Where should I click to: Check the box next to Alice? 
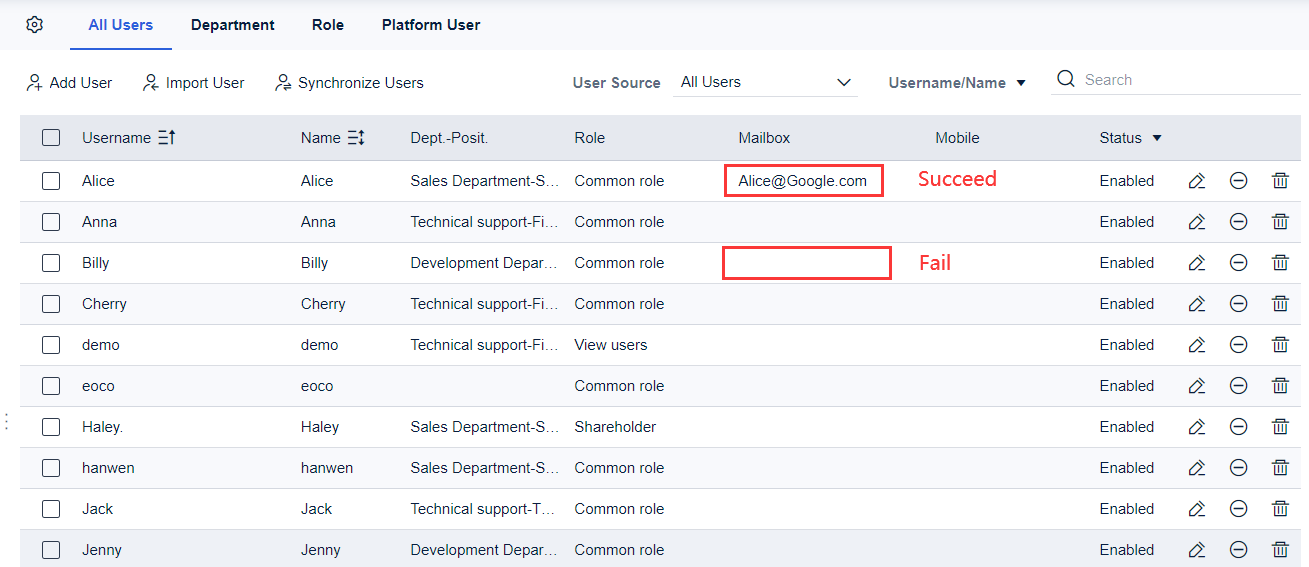(51, 181)
